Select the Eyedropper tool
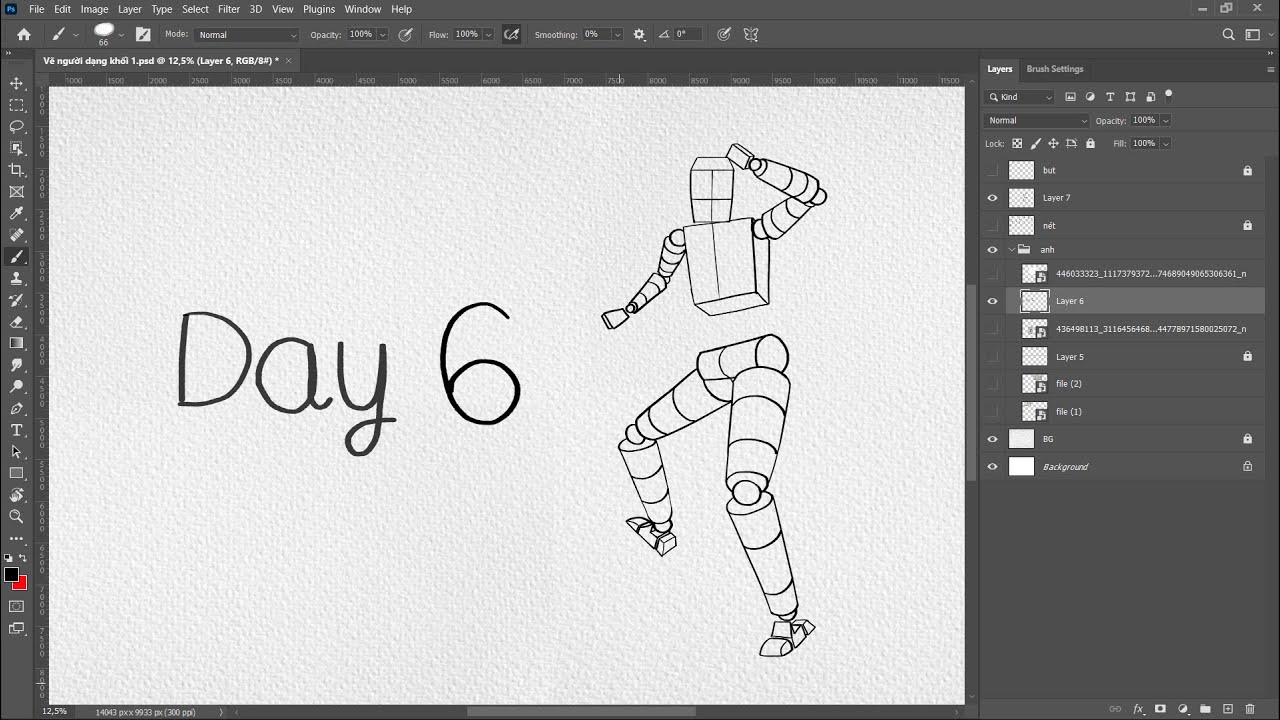Image resolution: width=1280 pixels, height=720 pixels. pyautogui.click(x=16, y=214)
